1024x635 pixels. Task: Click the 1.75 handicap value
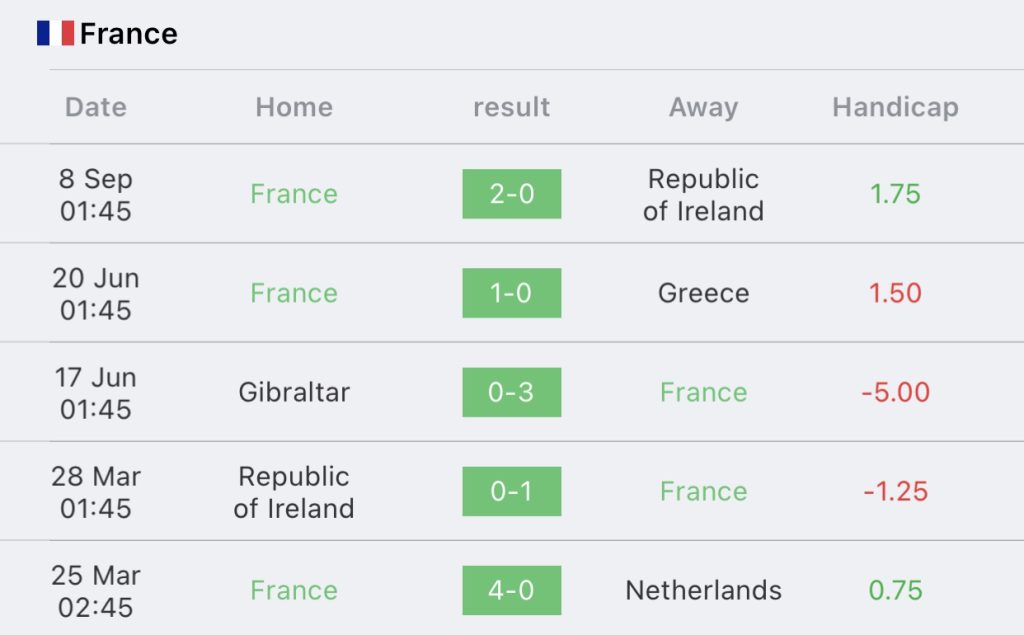895,194
